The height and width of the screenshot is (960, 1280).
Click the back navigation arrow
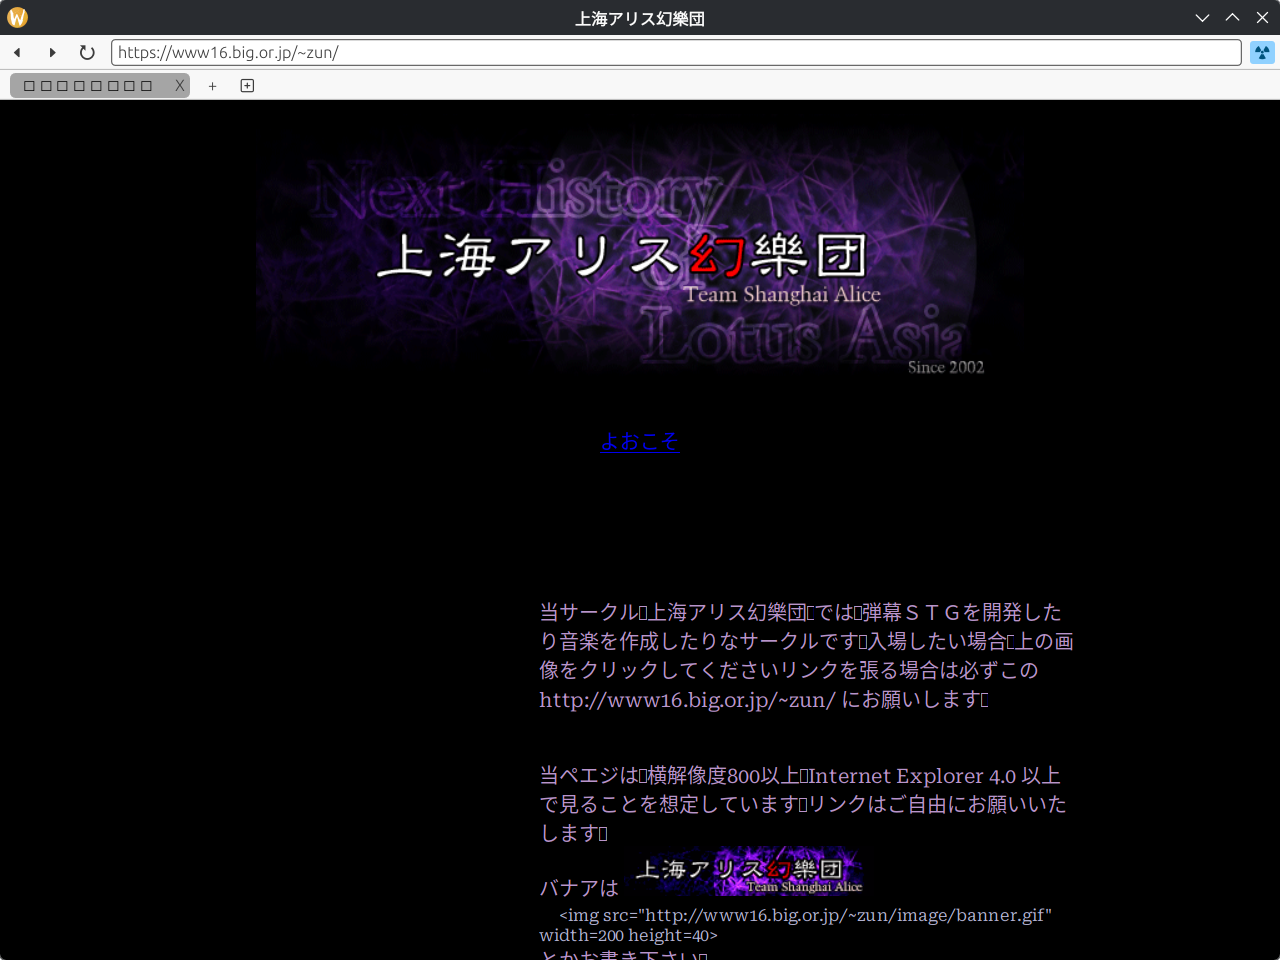pyautogui.click(x=17, y=52)
